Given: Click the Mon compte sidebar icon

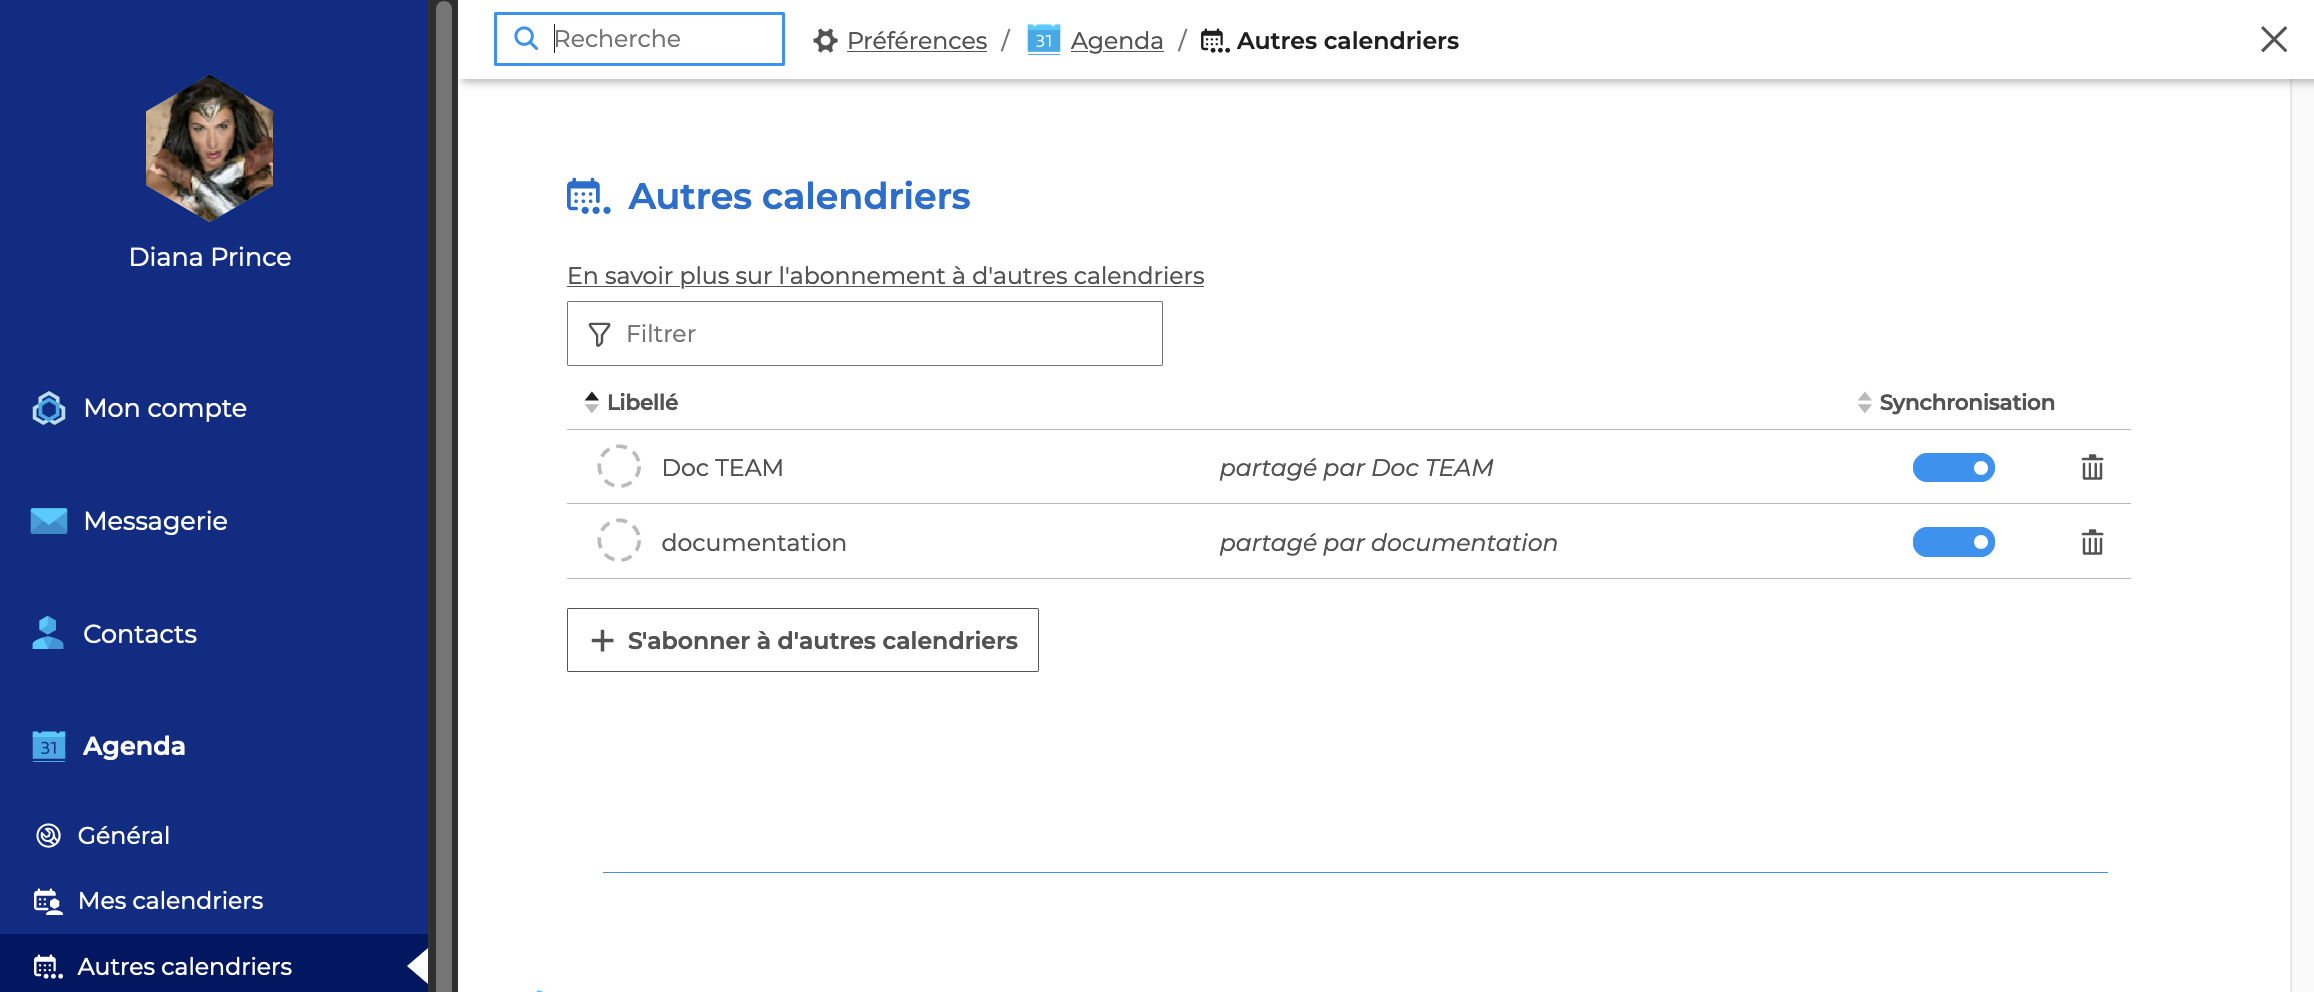Looking at the screenshot, I should click(x=49, y=408).
